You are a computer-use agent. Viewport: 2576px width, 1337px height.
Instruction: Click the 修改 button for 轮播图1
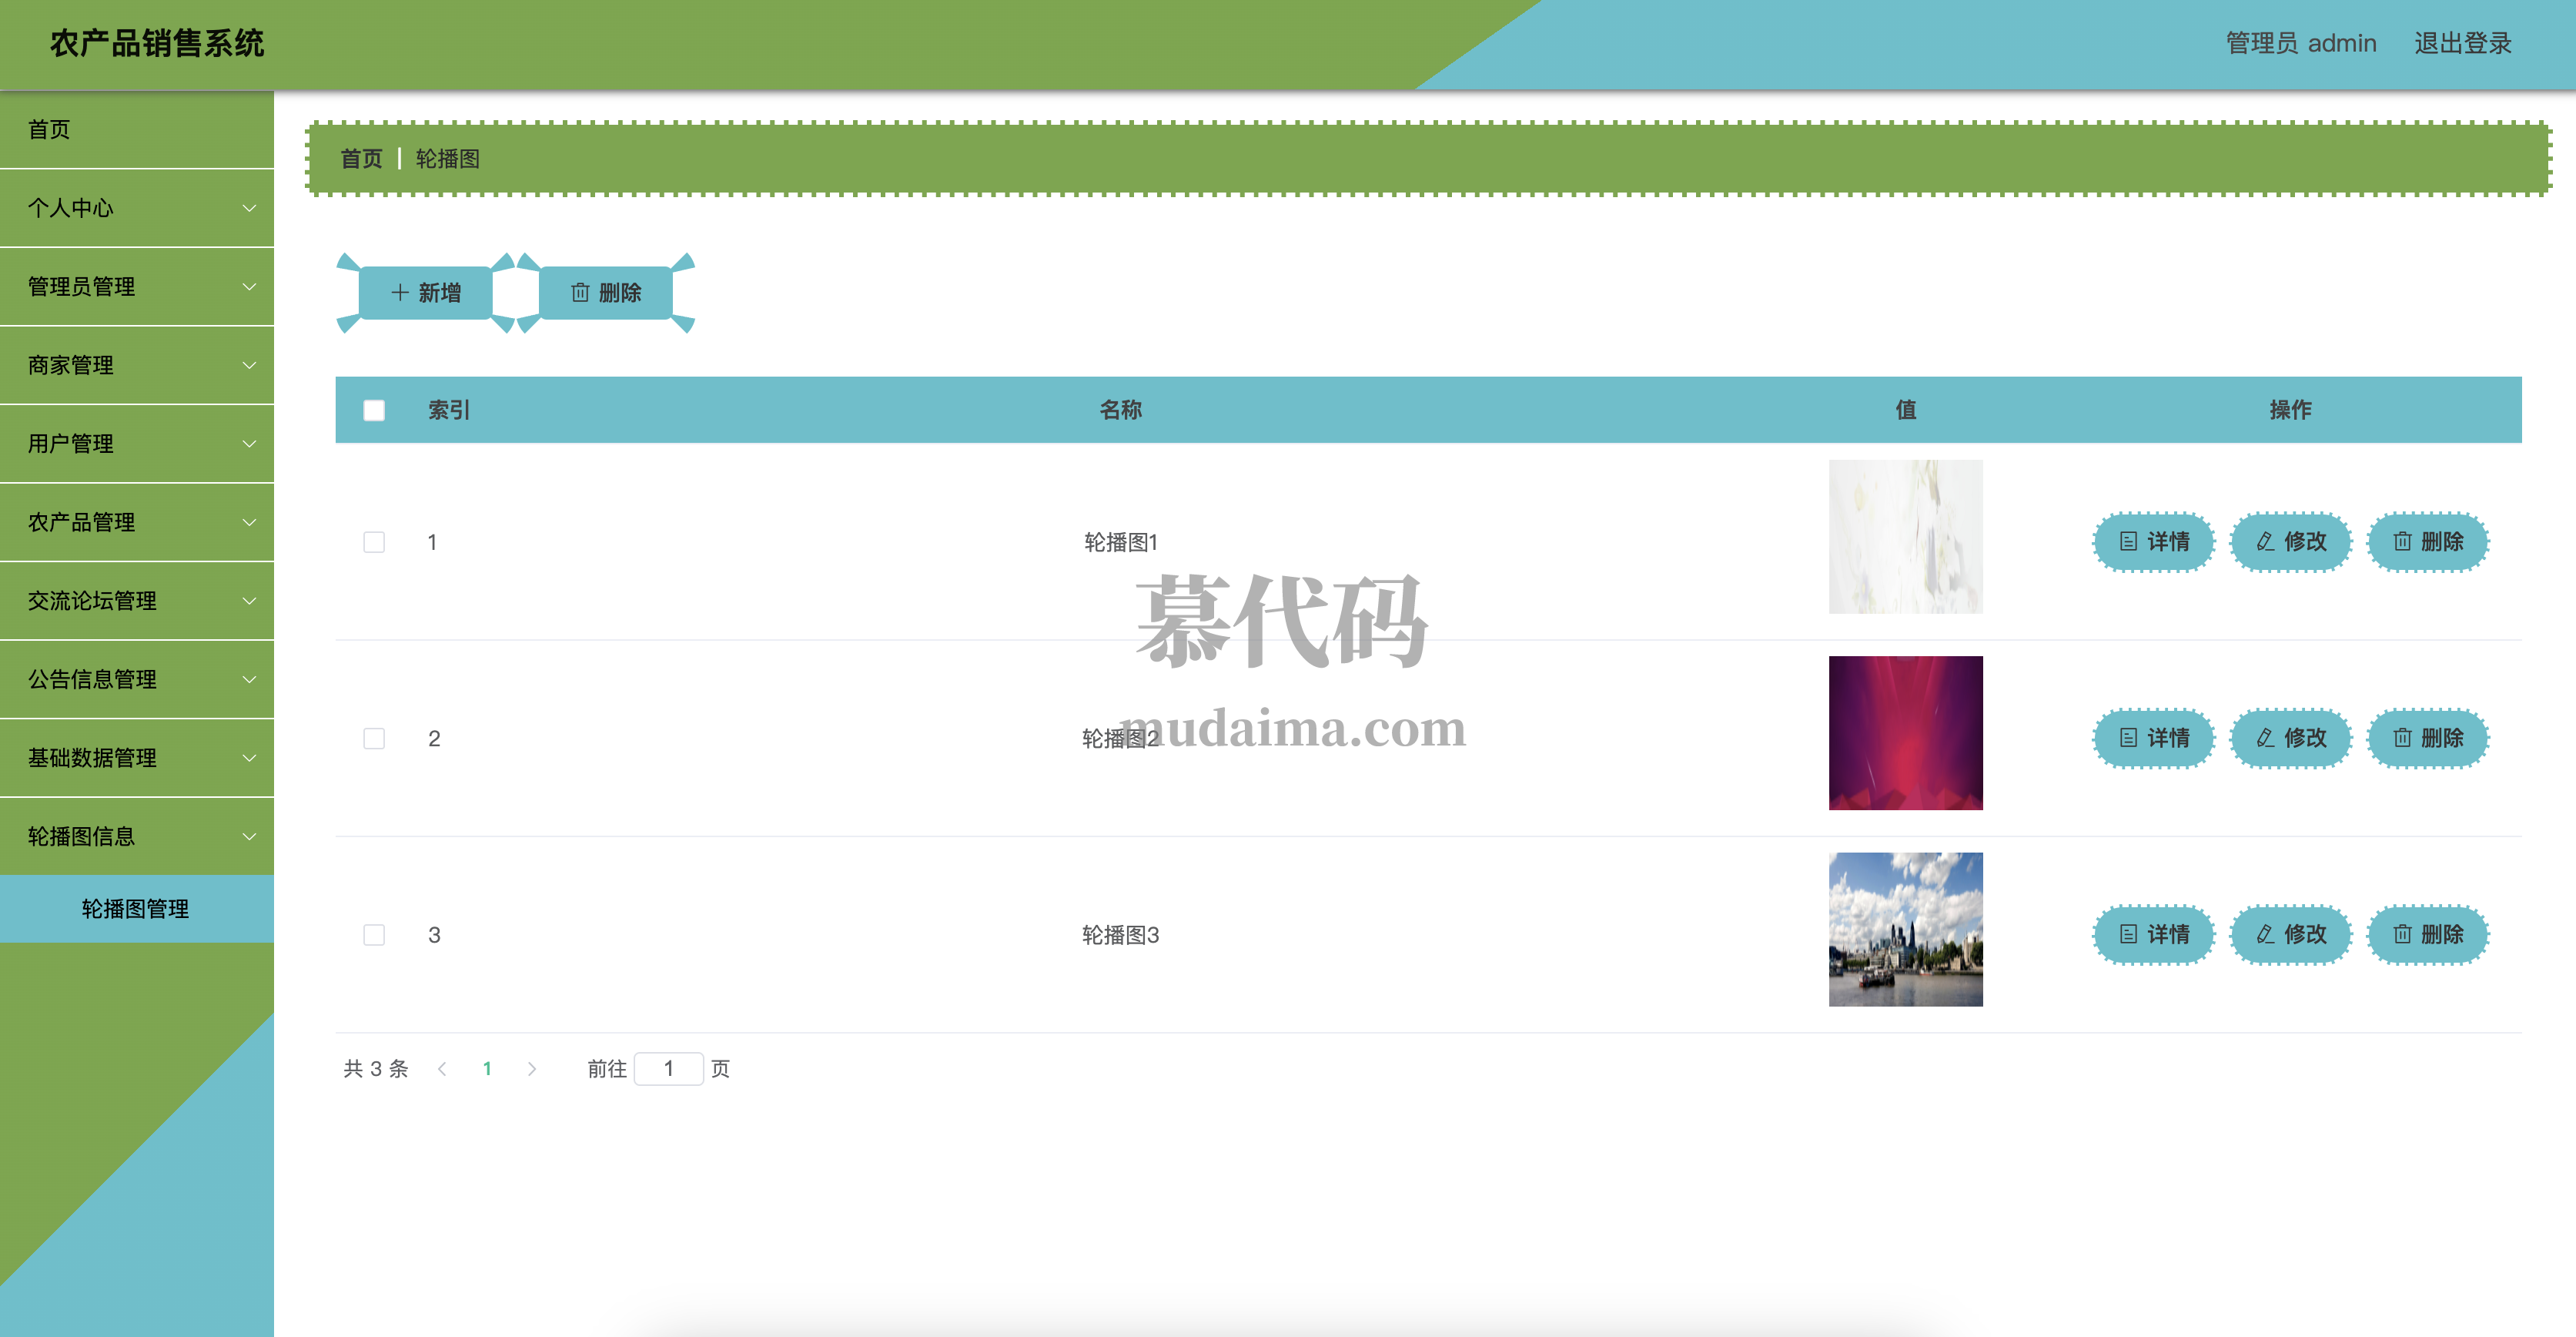pyautogui.click(x=2291, y=542)
